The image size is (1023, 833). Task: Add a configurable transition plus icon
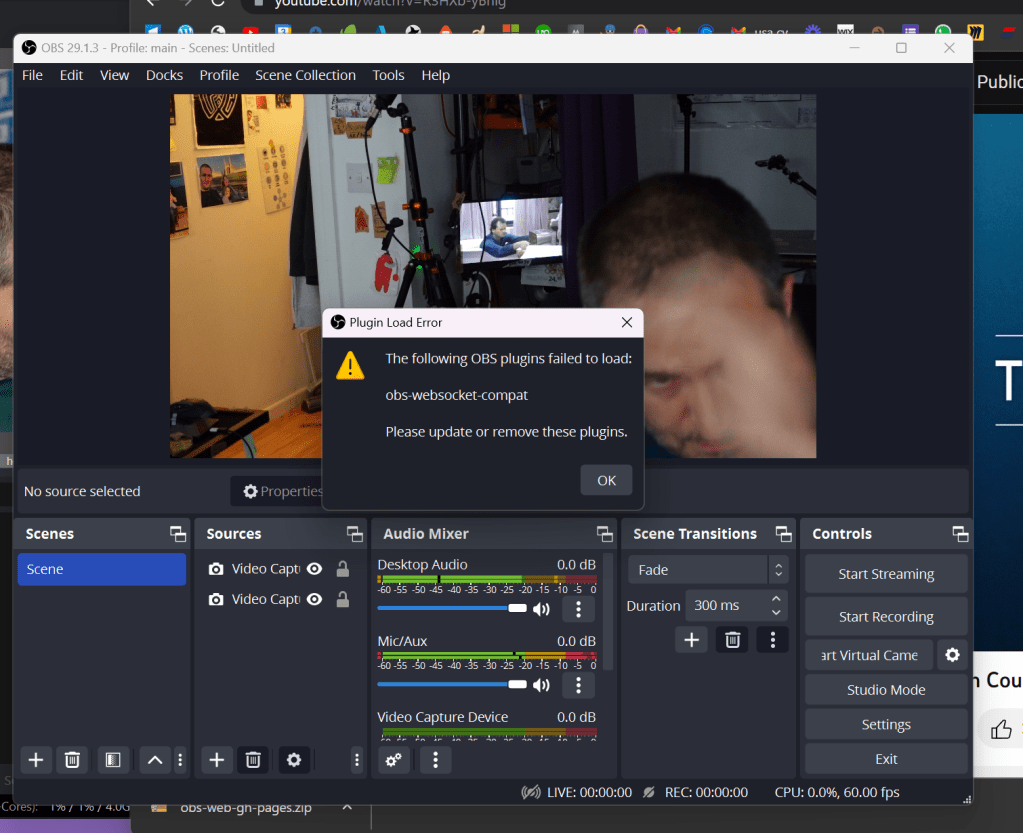point(692,640)
